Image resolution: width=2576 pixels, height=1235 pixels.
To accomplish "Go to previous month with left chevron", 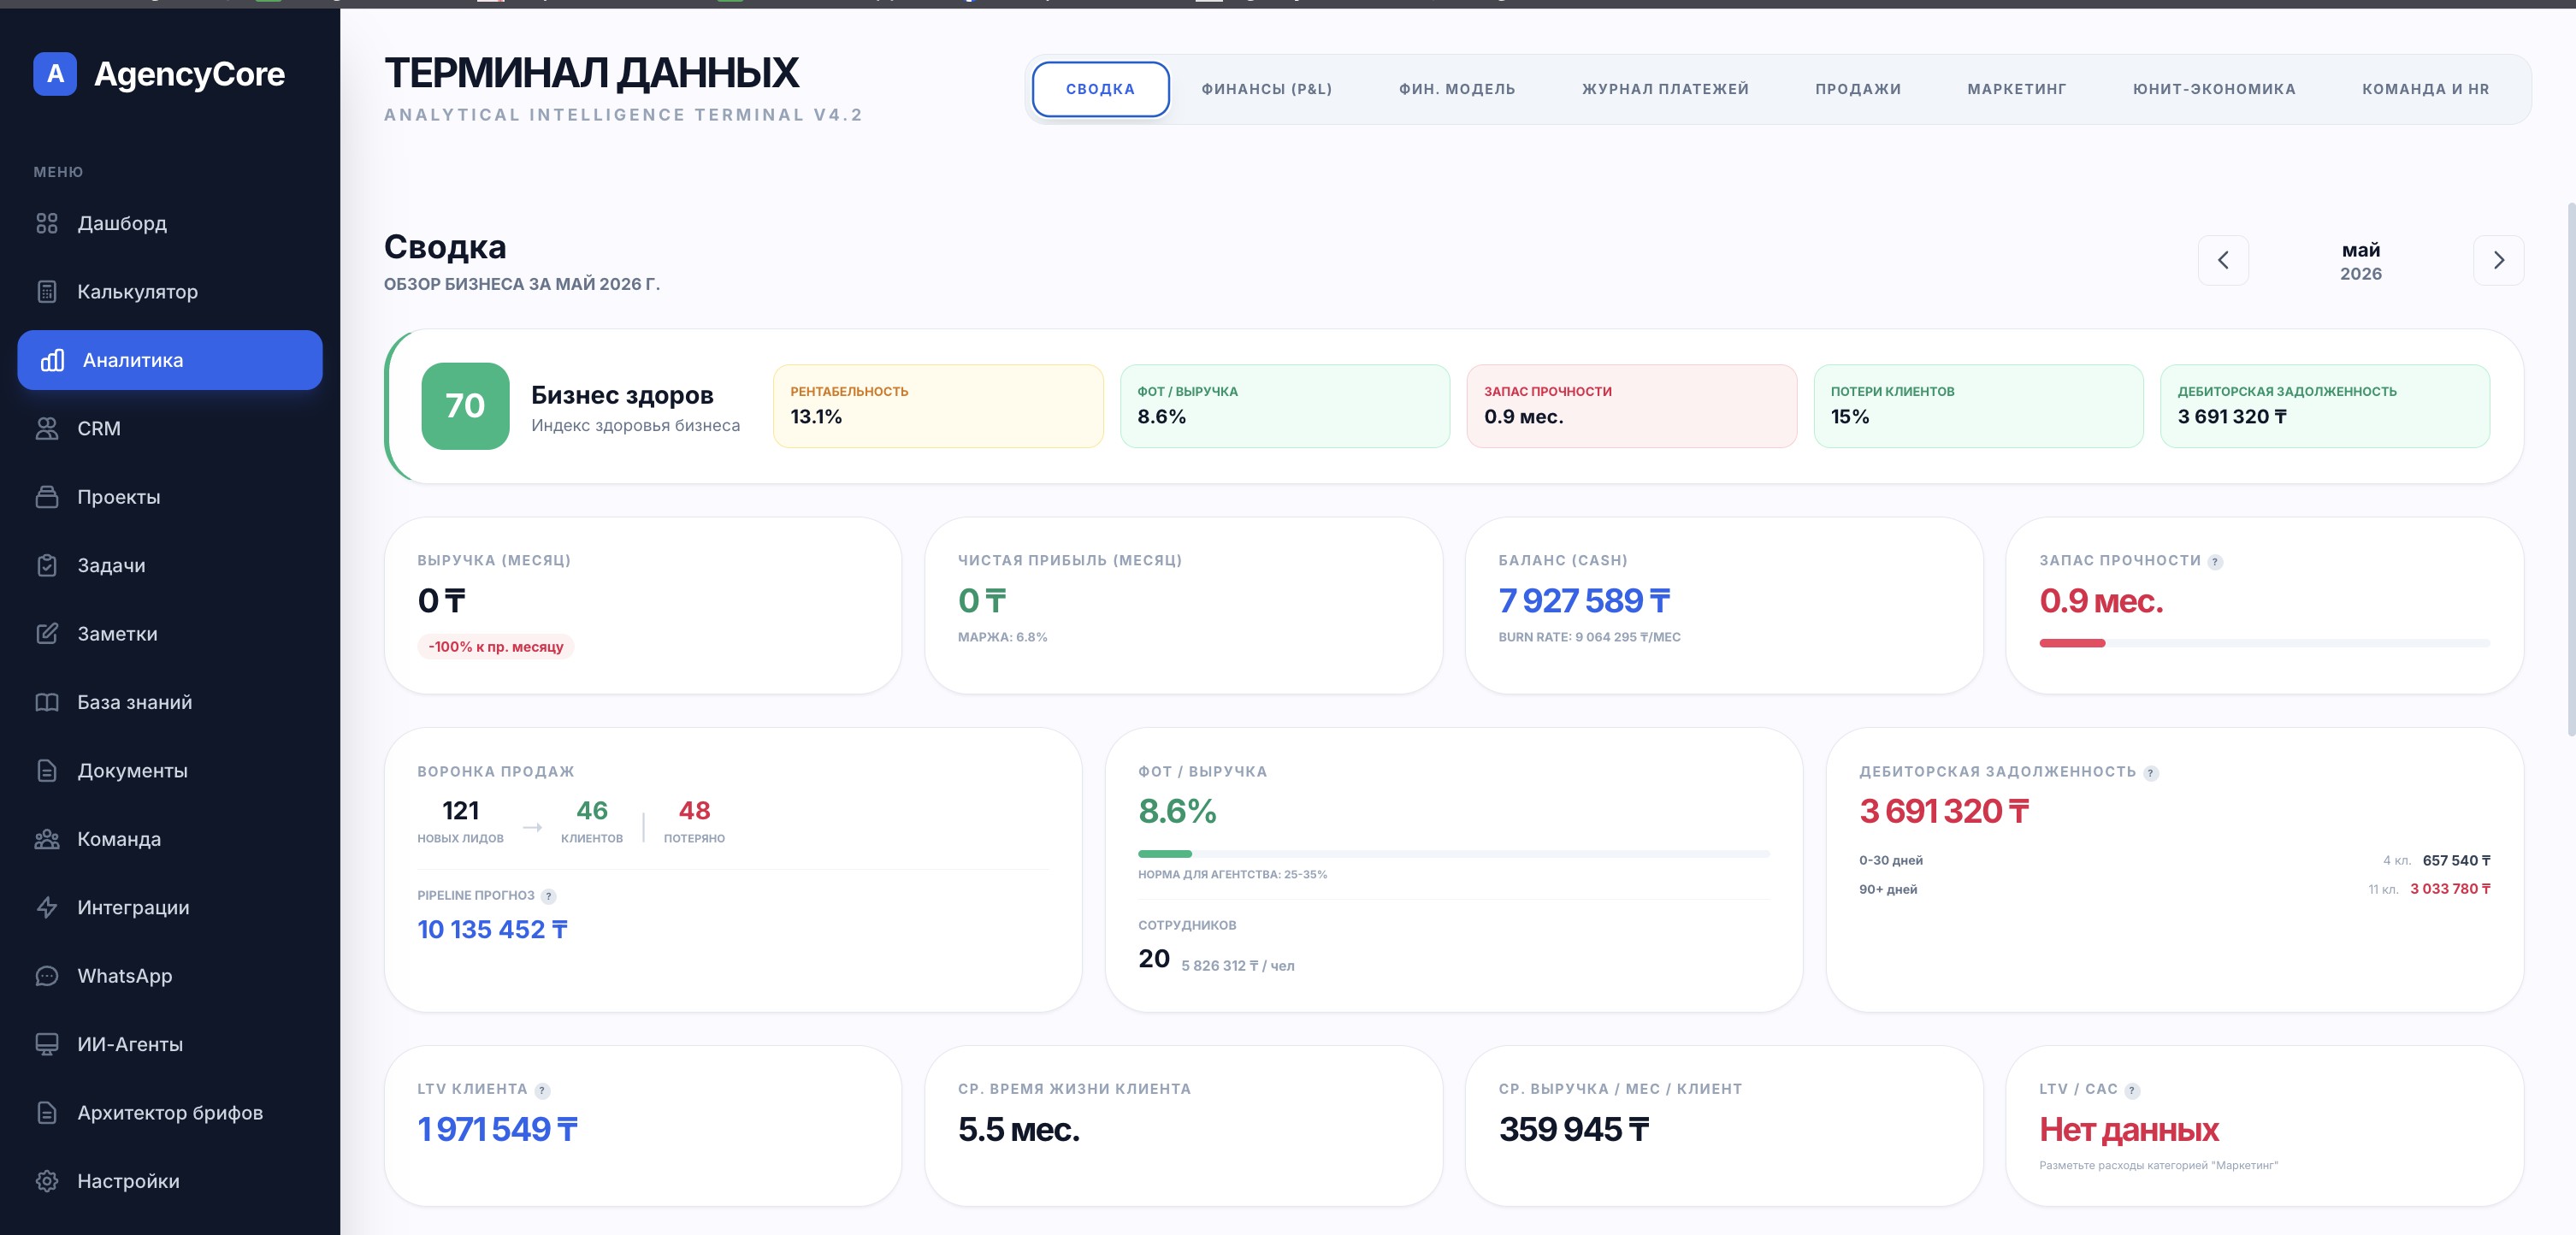I will point(2223,260).
